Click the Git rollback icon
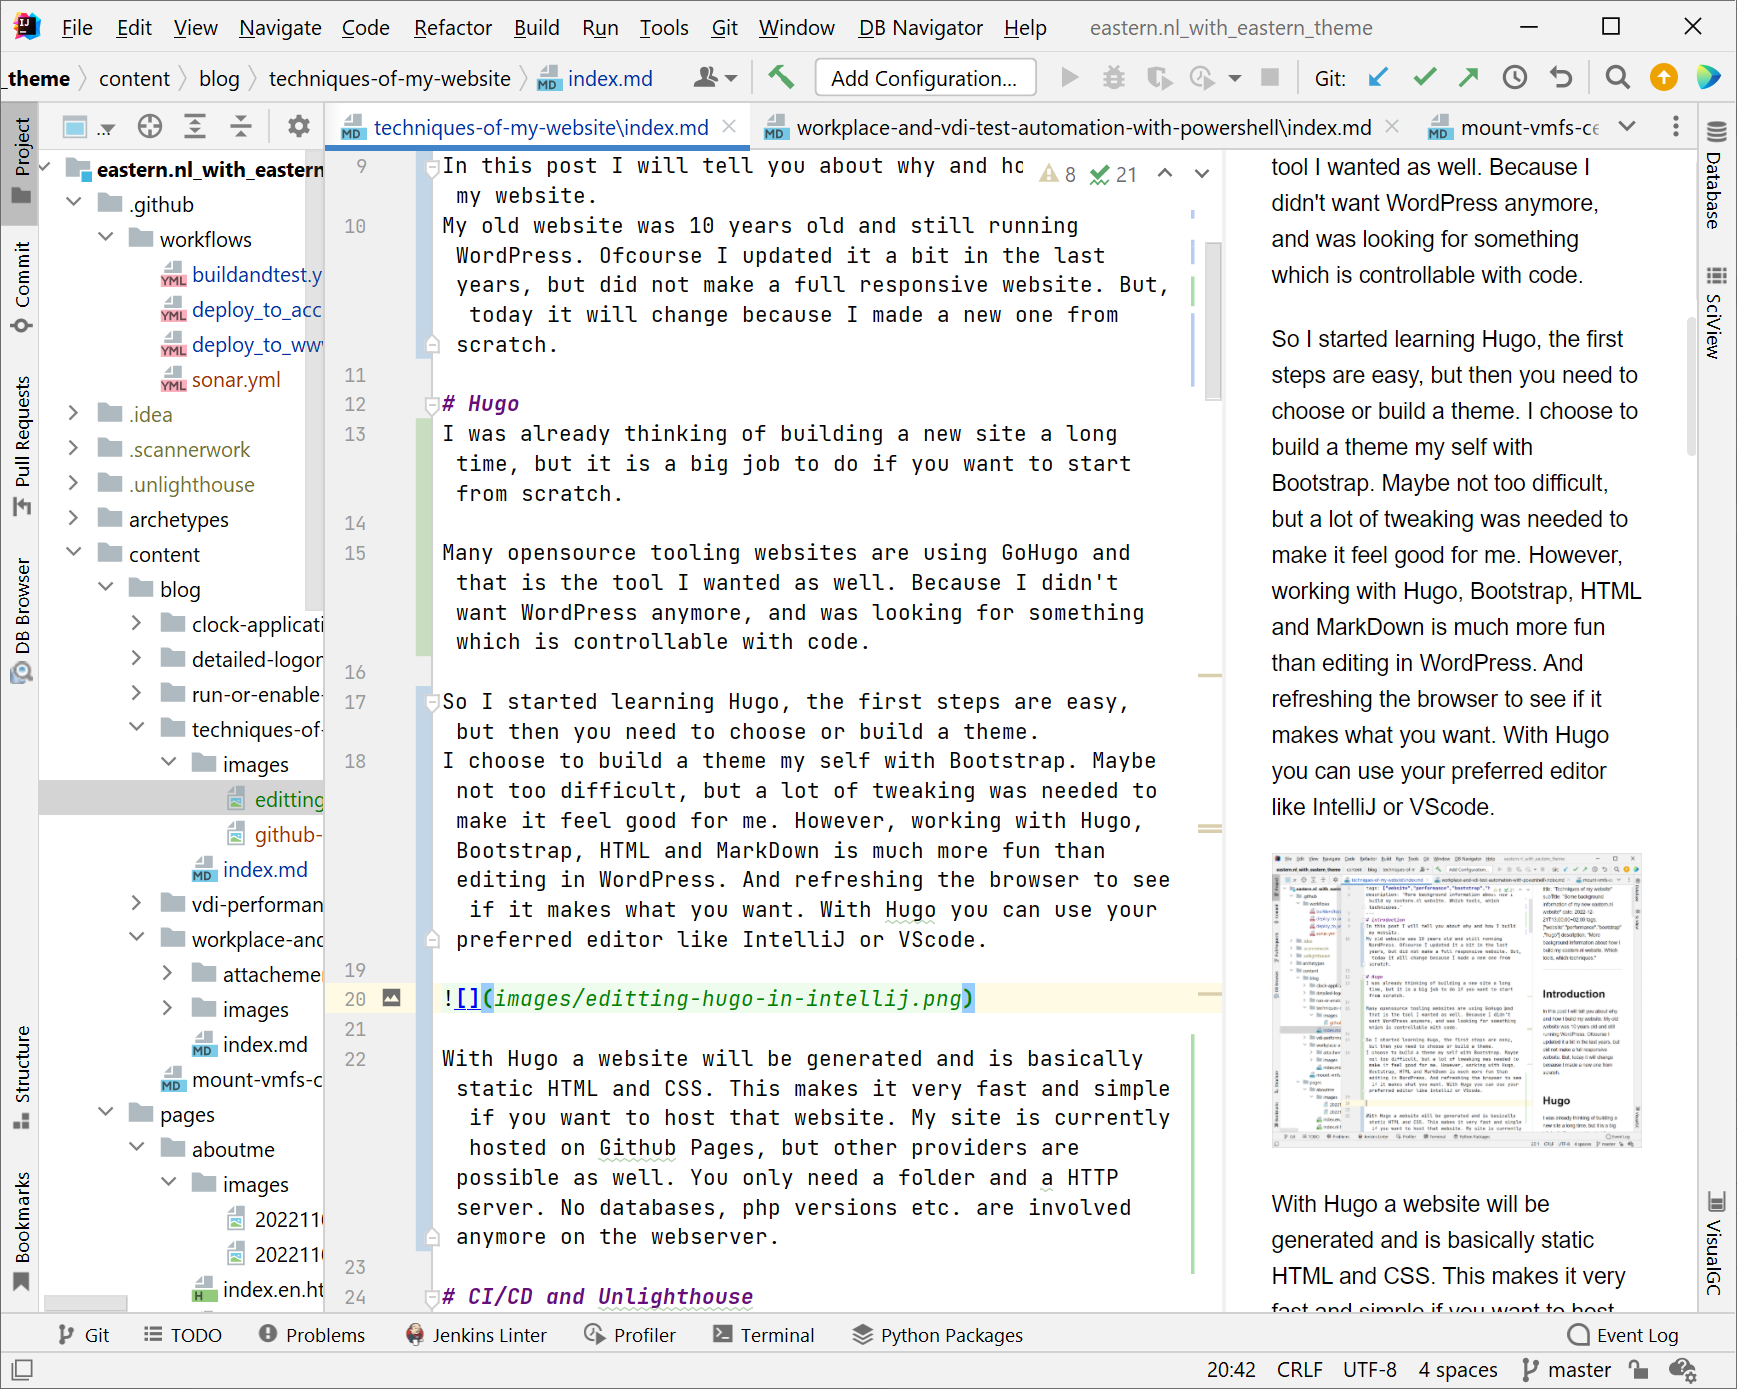1737x1389 pixels. pos(1561,78)
